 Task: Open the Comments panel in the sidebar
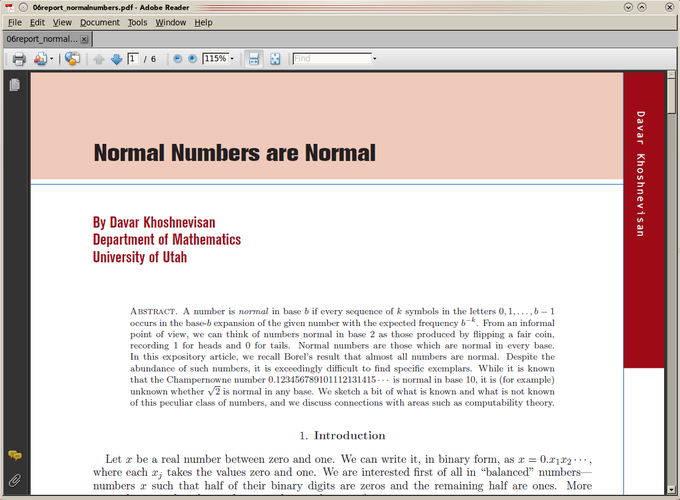pyautogui.click(x=15, y=455)
